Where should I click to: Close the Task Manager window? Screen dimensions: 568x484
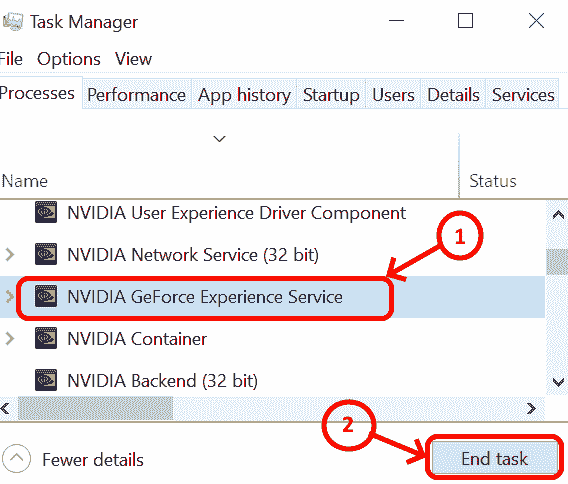point(536,20)
